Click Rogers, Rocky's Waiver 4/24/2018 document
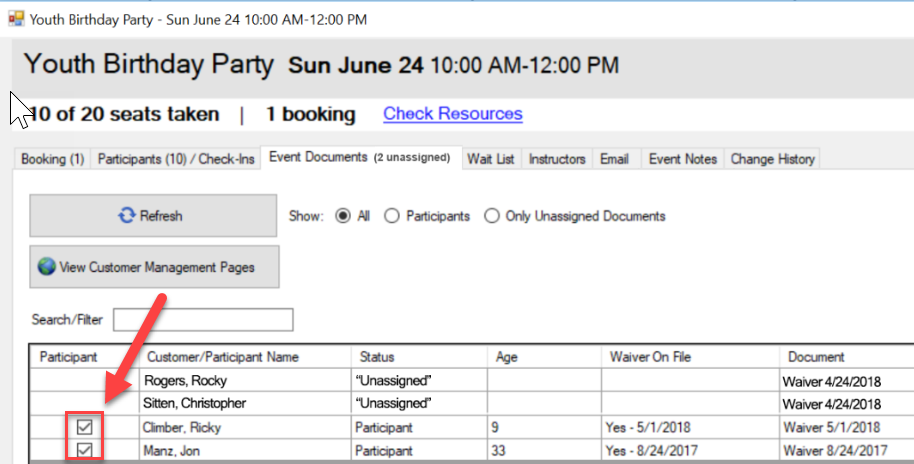914x464 pixels. (x=831, y=382)
